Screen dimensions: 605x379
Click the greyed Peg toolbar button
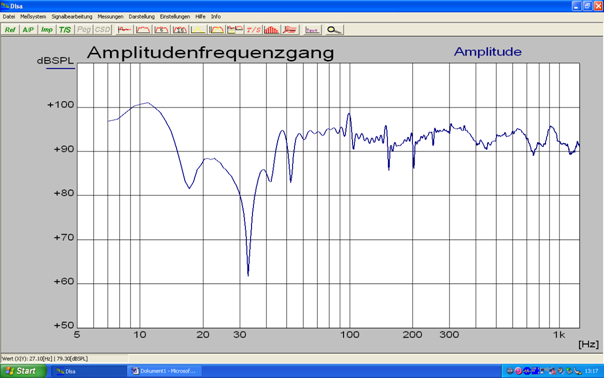click(x=84, y=30)
